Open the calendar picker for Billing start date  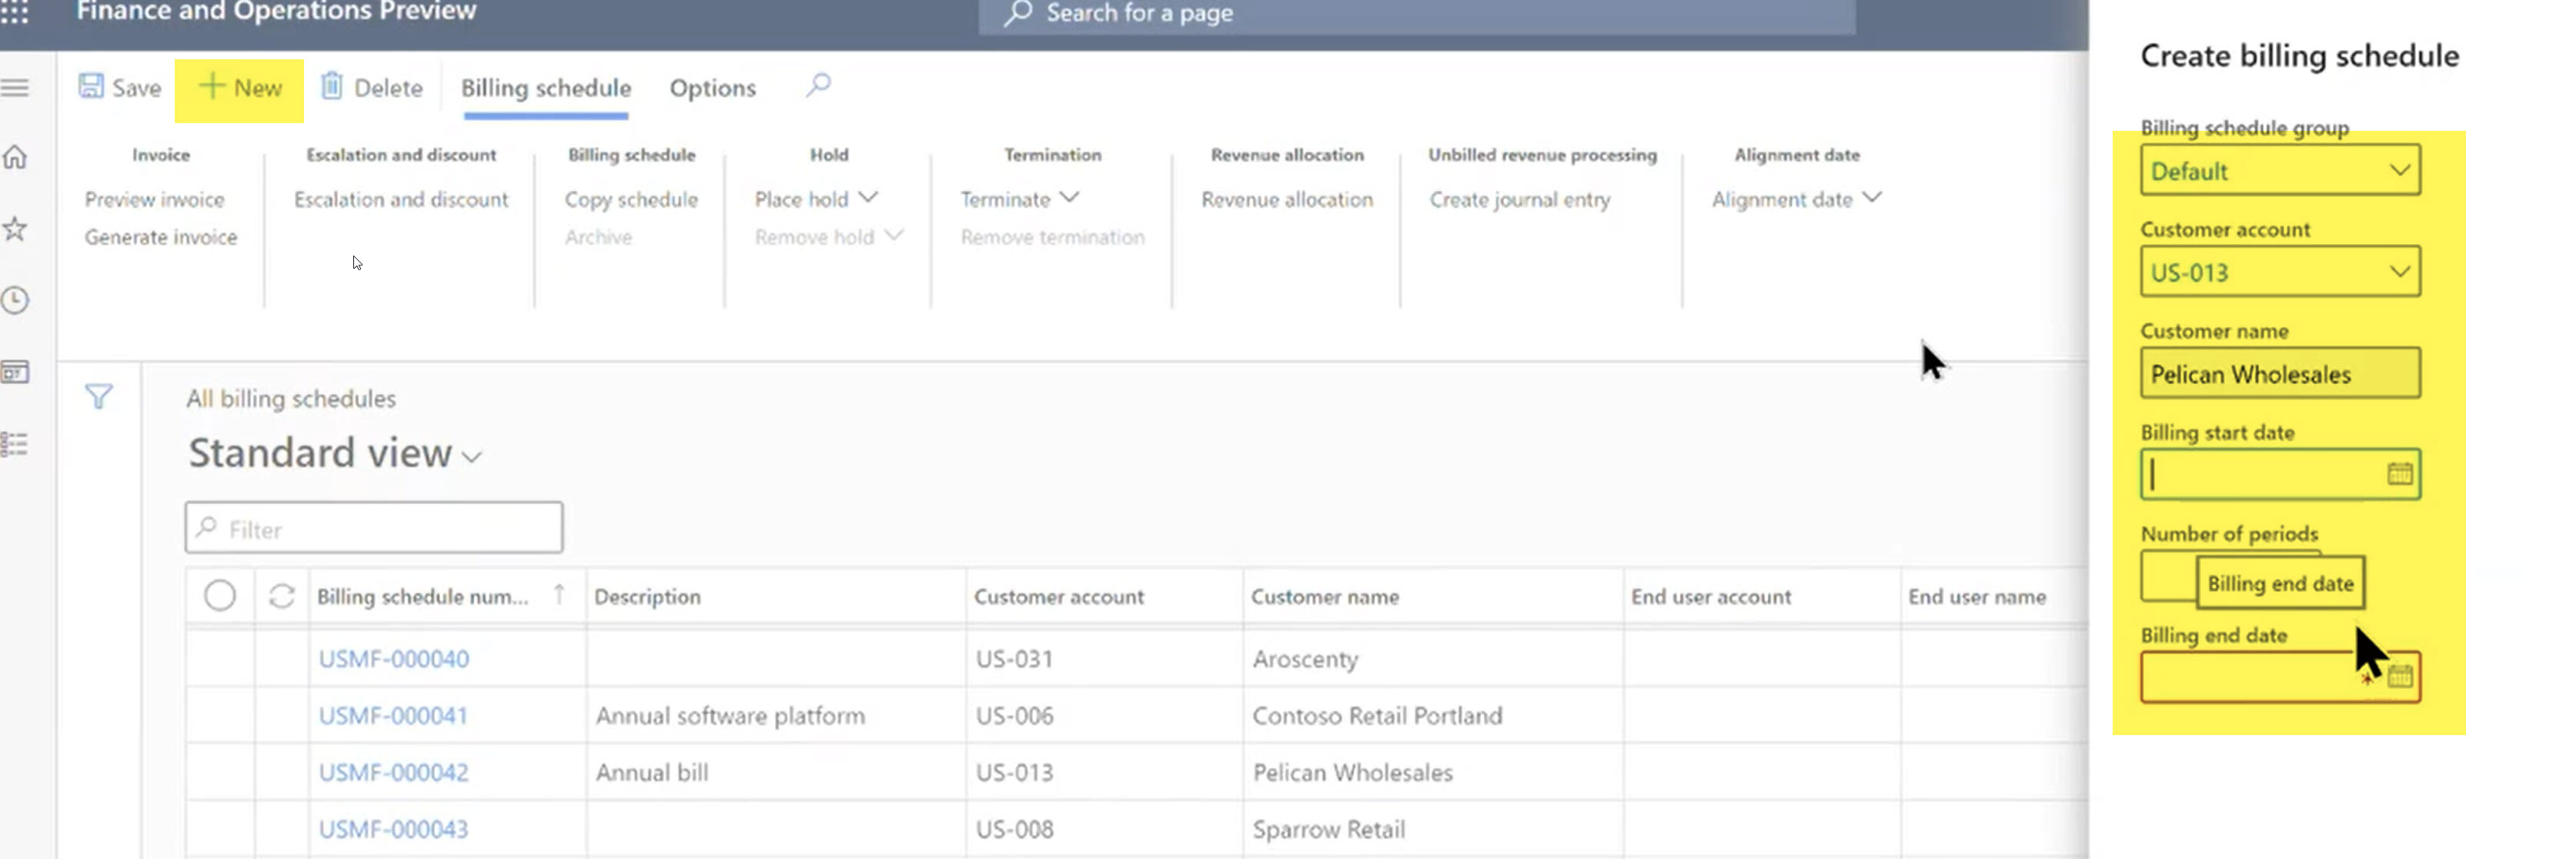2400,473
